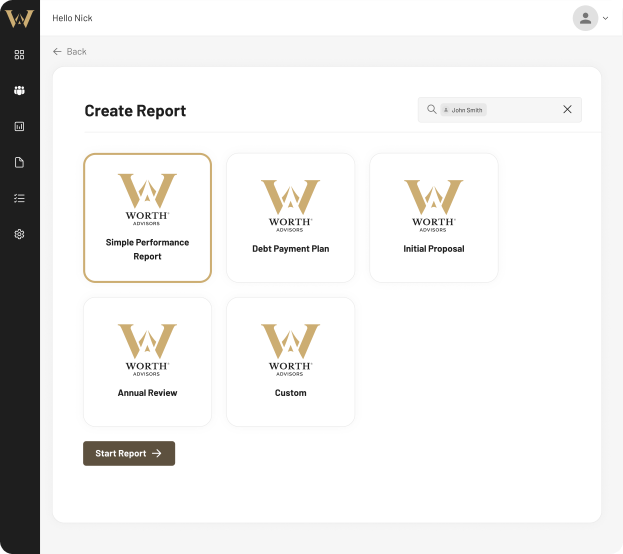
Task: Open the checklist tasks icon in sidebar
Action: coord(19,198)
